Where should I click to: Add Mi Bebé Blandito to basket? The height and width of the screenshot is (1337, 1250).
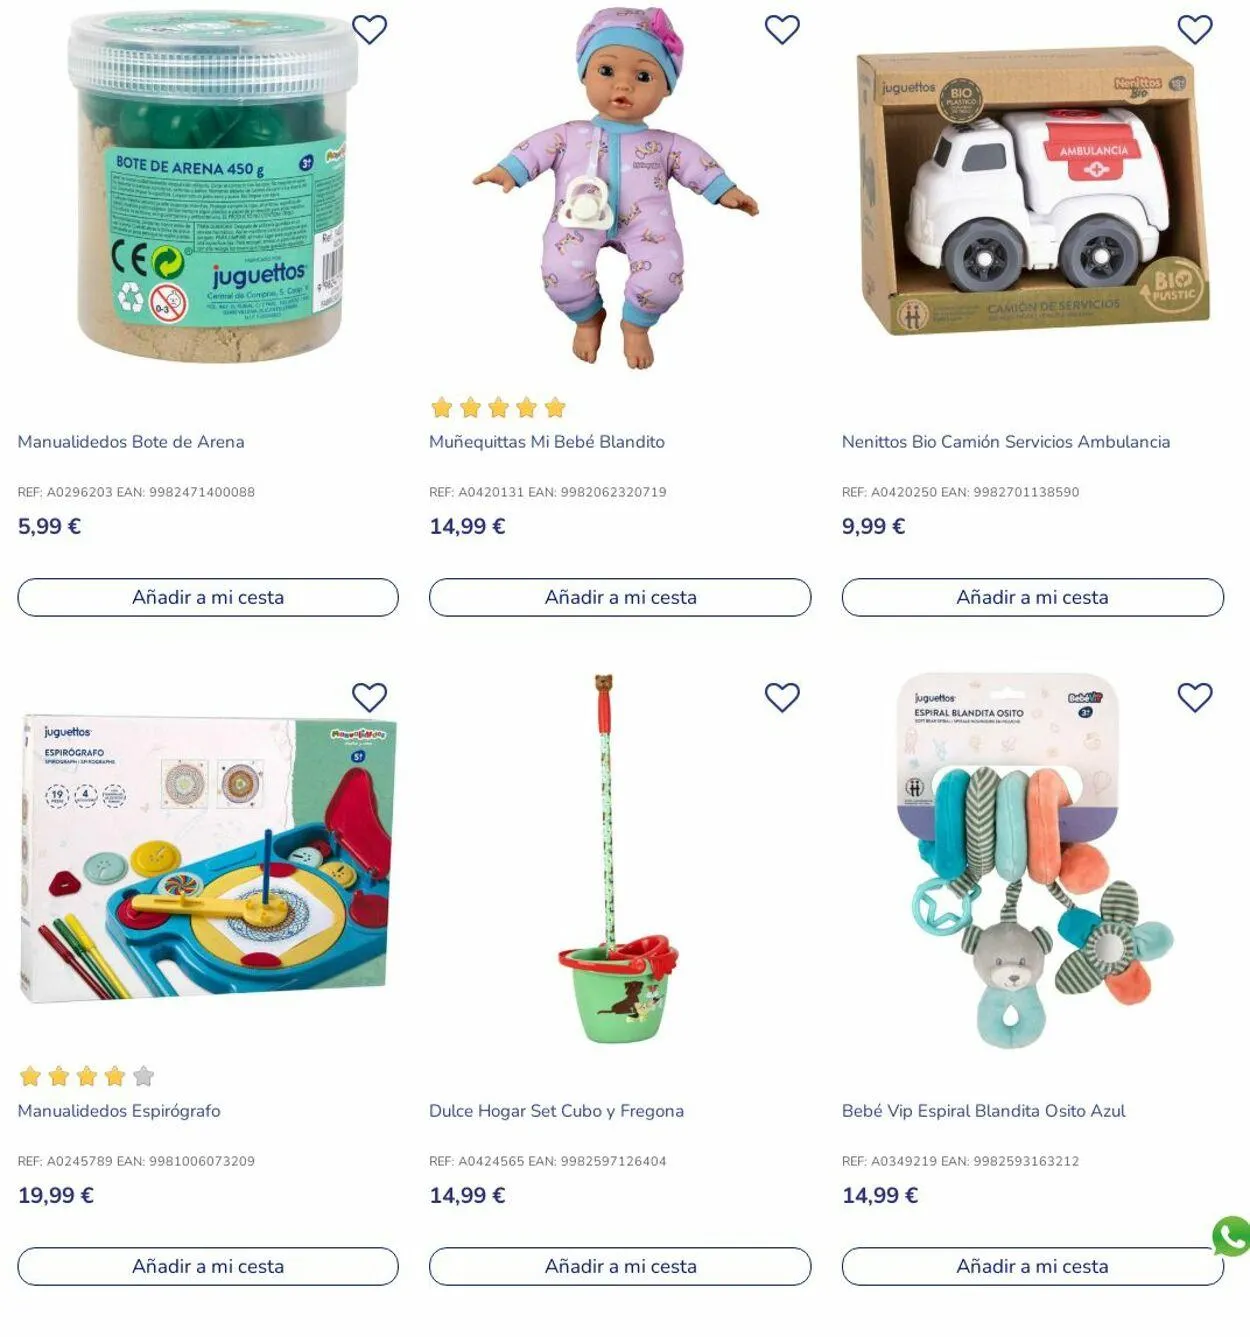pos(620,597)
